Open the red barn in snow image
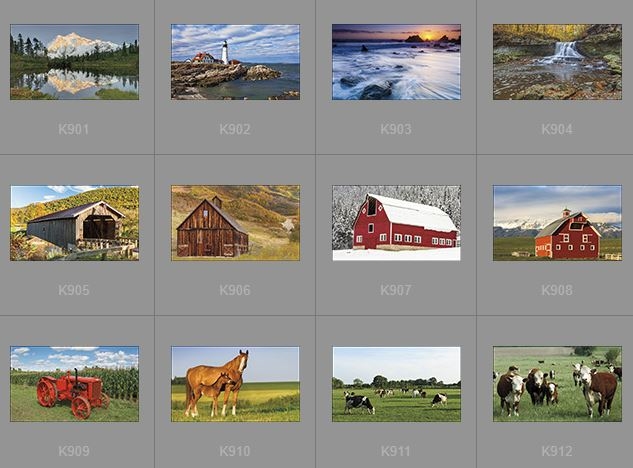 [396, 223]
